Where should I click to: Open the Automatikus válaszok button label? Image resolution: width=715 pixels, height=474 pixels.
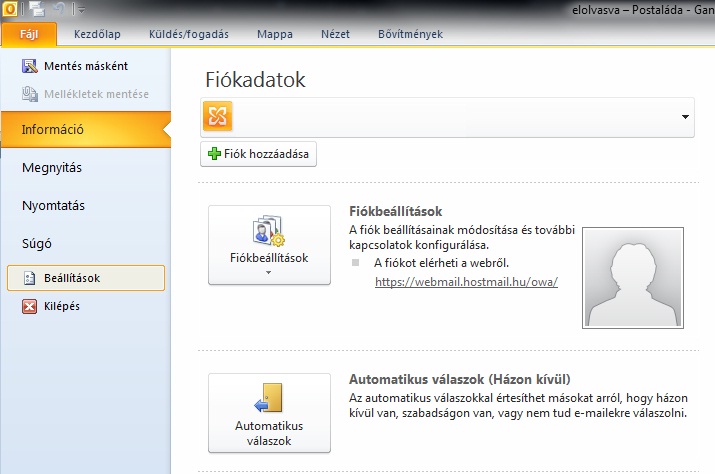click(x=269, y=433)
